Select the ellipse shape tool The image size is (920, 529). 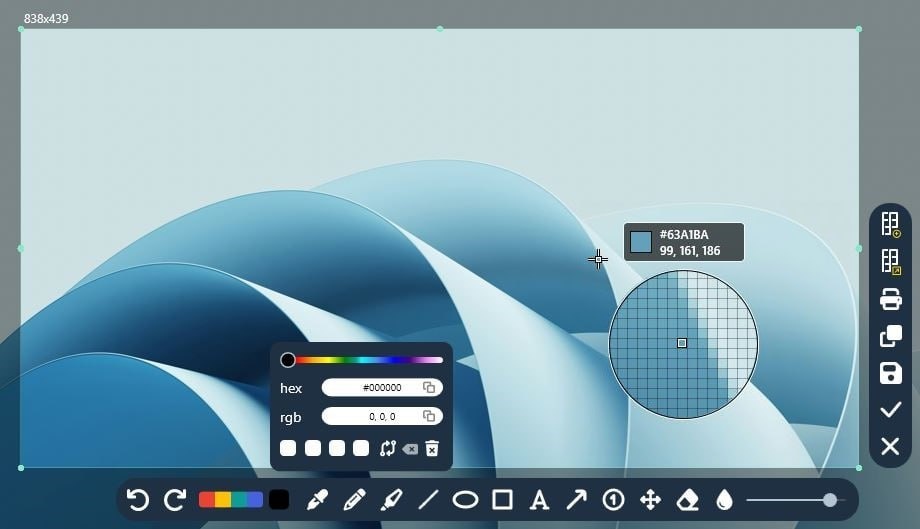tap(465, 500)
